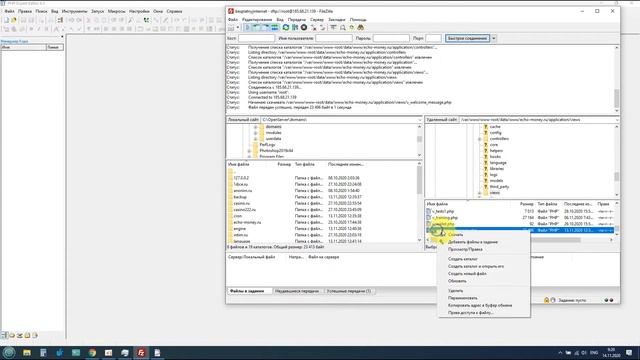The width and height of the screenshot is (640, 360).
Task: Open the Site Manager icon in FileZilla
Action: (231, 28)
